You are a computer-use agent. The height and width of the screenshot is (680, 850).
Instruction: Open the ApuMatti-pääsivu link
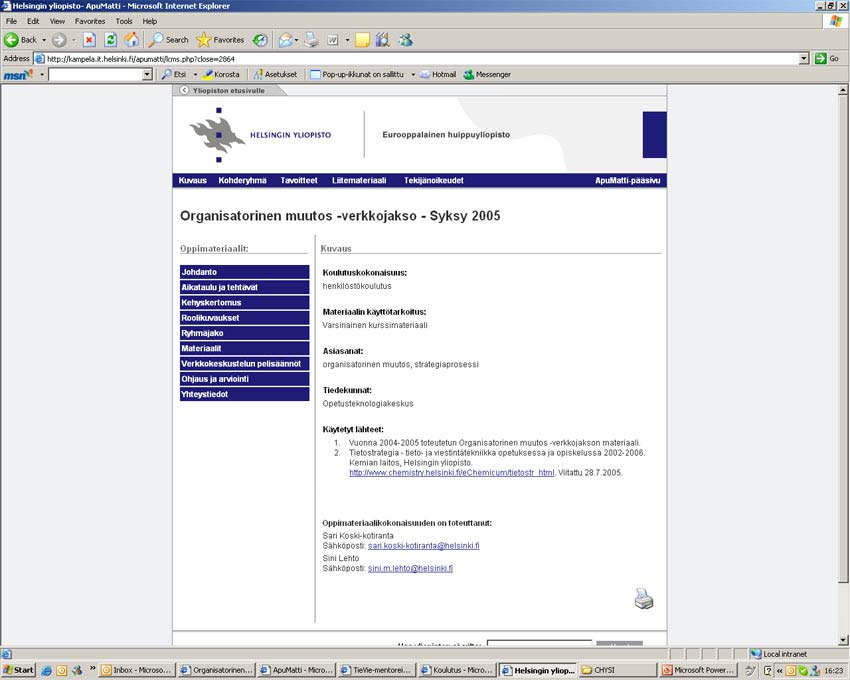coord(628,181)
